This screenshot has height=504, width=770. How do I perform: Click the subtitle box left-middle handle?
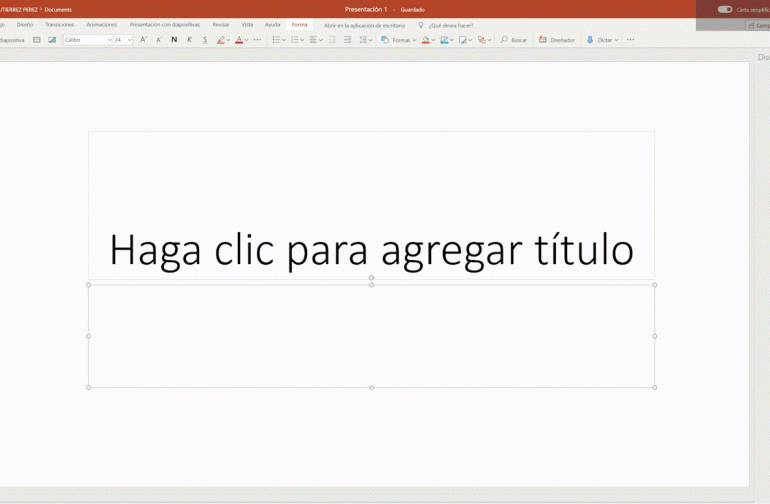tap(88, 336)
